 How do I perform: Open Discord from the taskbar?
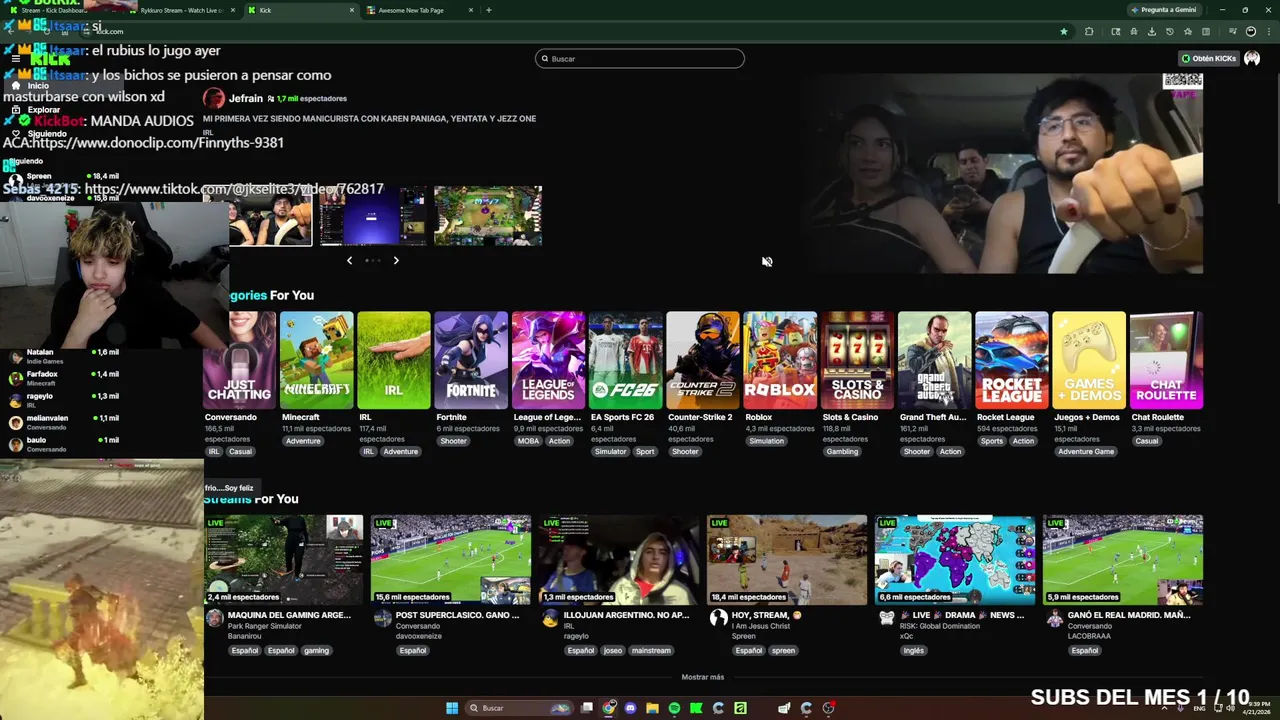(x=630, y=708)
